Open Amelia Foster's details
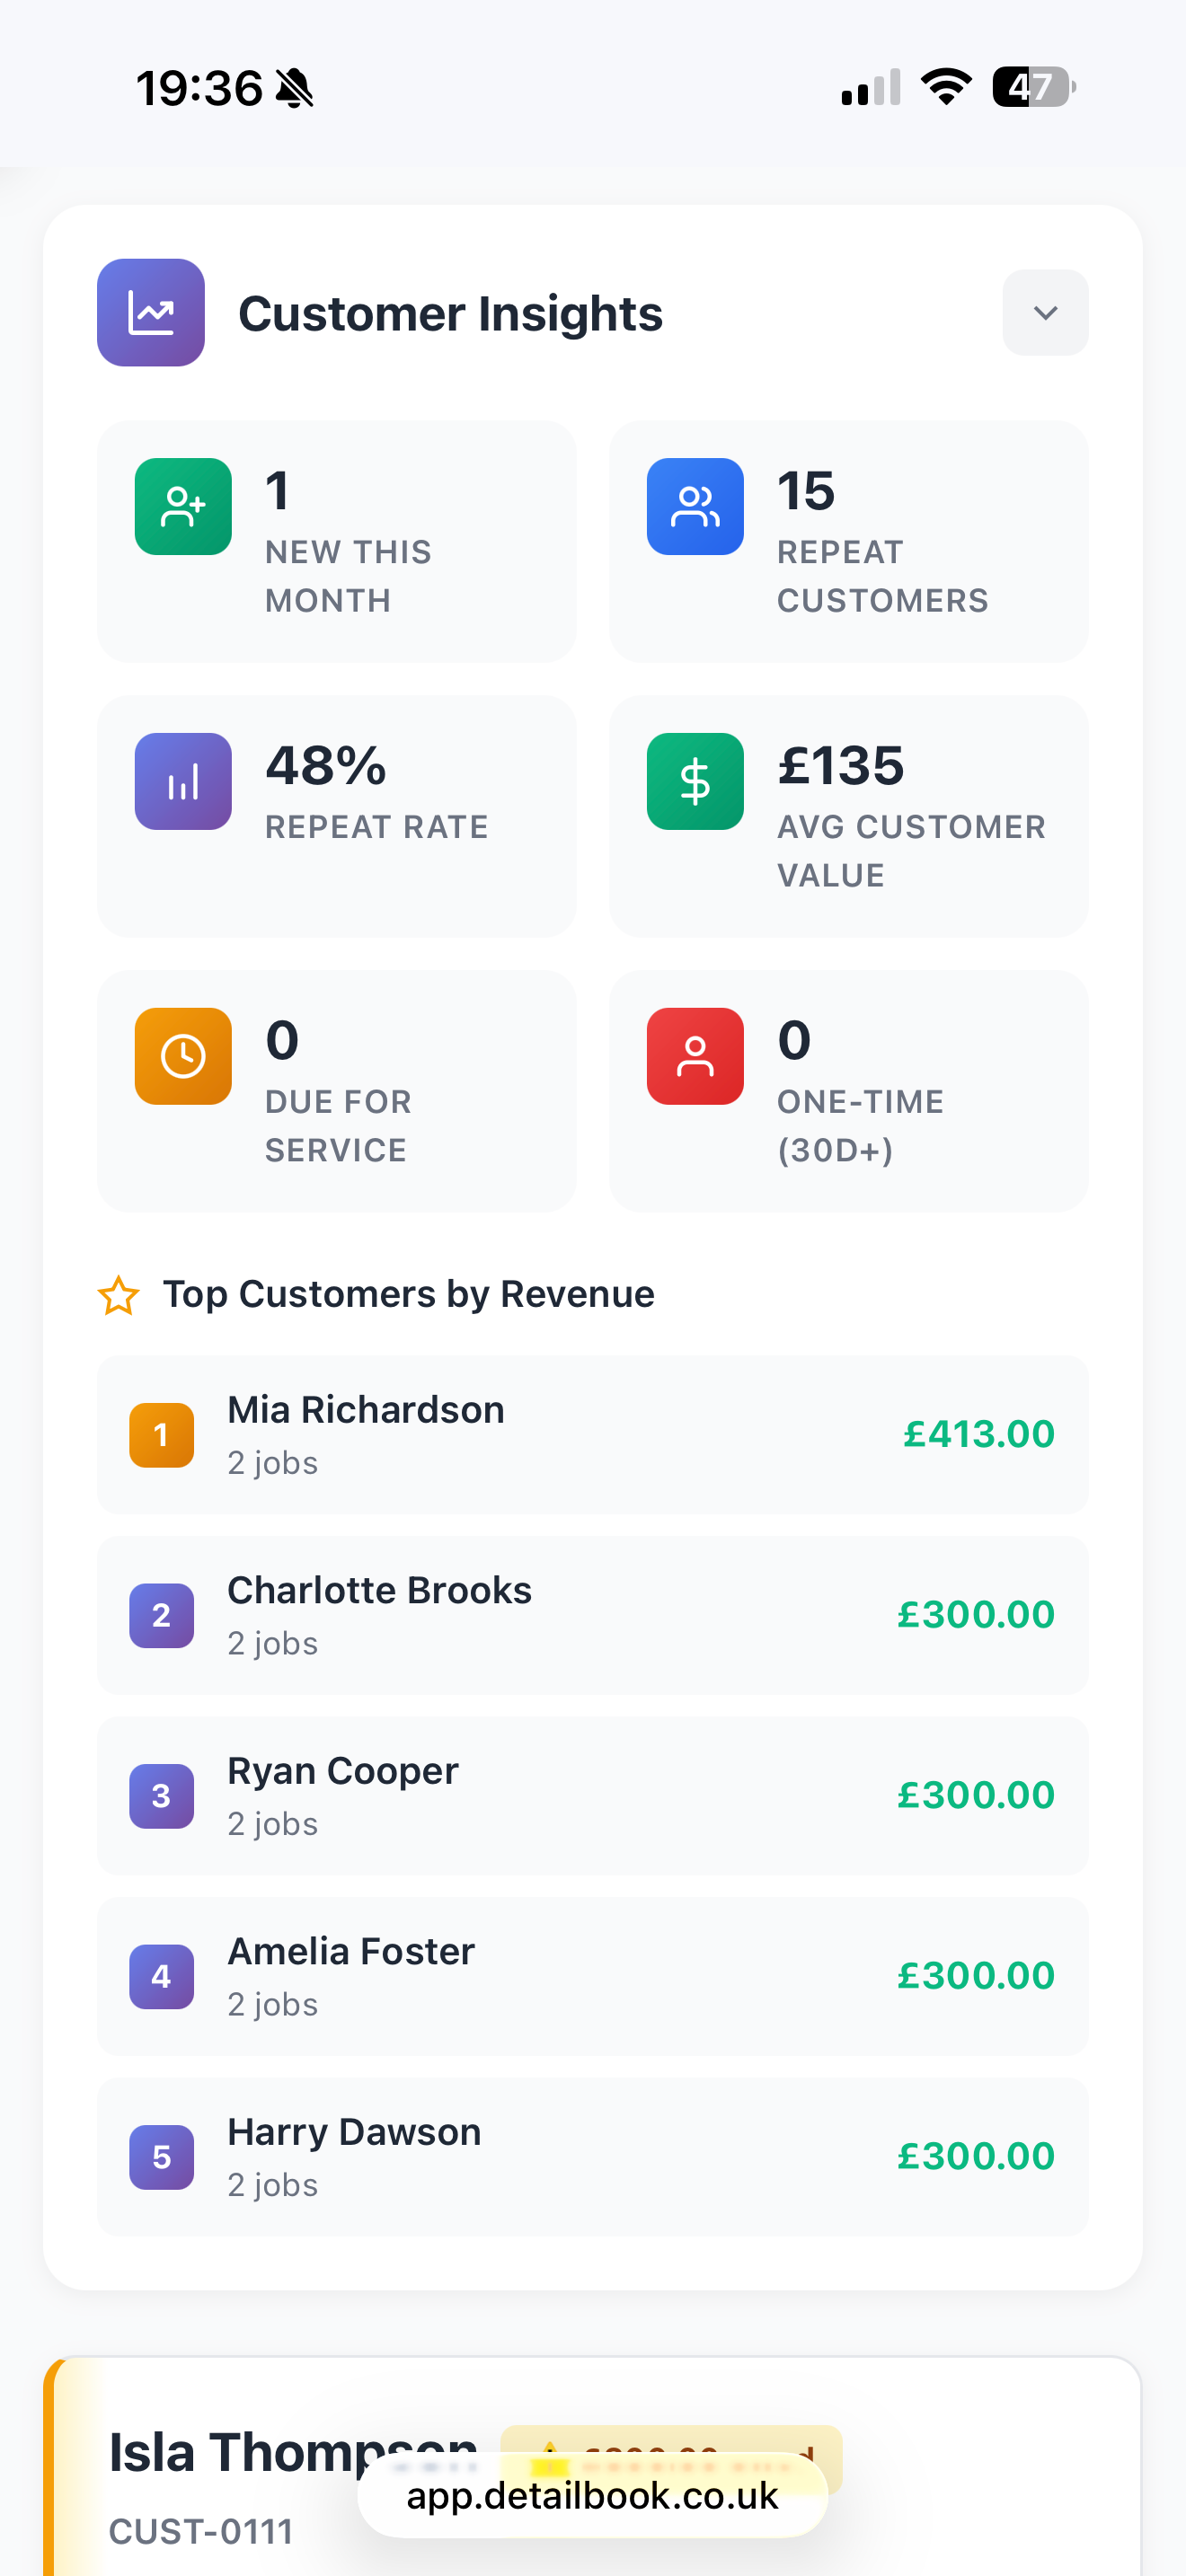This screenshot has height=2576, width=1186. [592, 1975]
